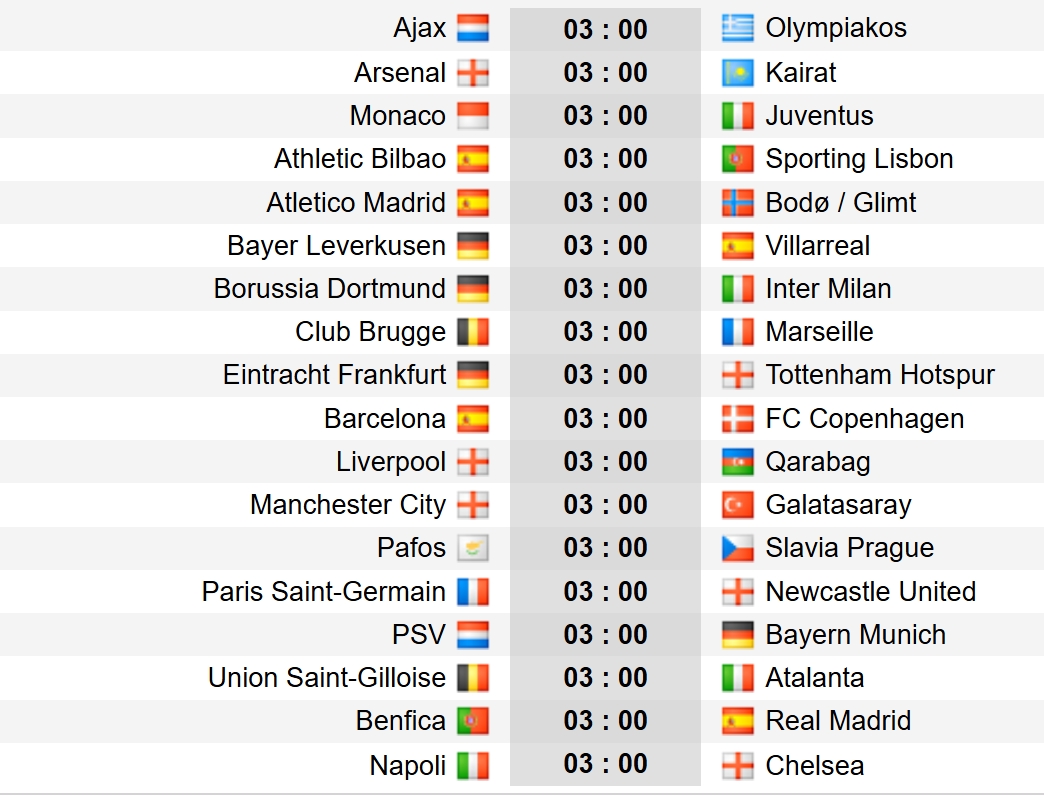Open the Arsenal team link
1044x796 pixels.
coord(400,73)
